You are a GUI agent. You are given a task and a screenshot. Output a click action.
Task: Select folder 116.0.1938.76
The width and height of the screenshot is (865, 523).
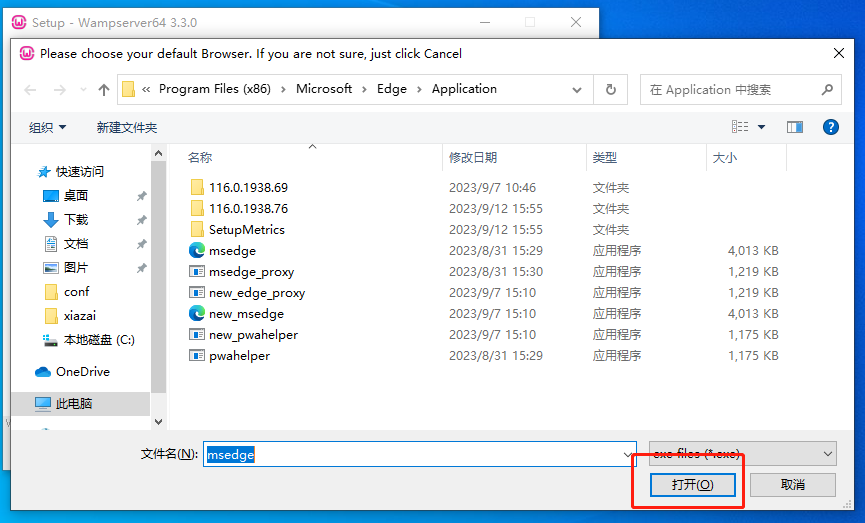pos(248,209)
